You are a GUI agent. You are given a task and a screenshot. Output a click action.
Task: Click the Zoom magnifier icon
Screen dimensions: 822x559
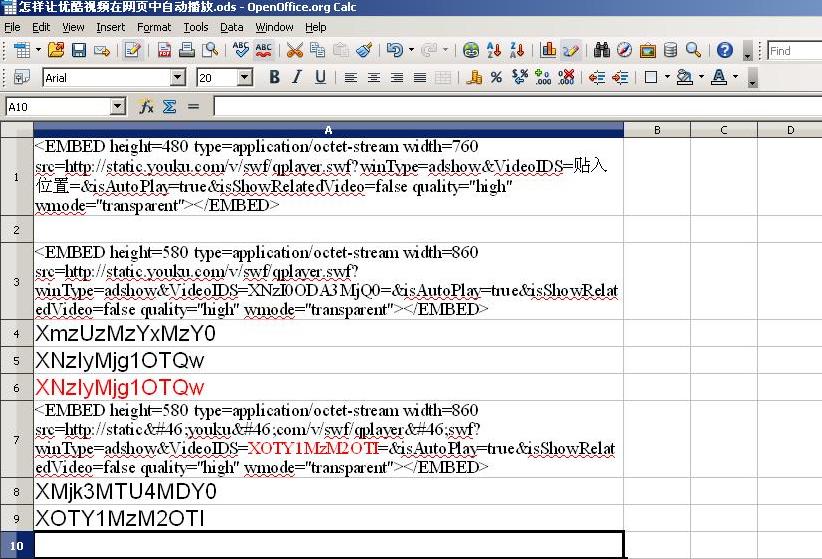point(694,50)
